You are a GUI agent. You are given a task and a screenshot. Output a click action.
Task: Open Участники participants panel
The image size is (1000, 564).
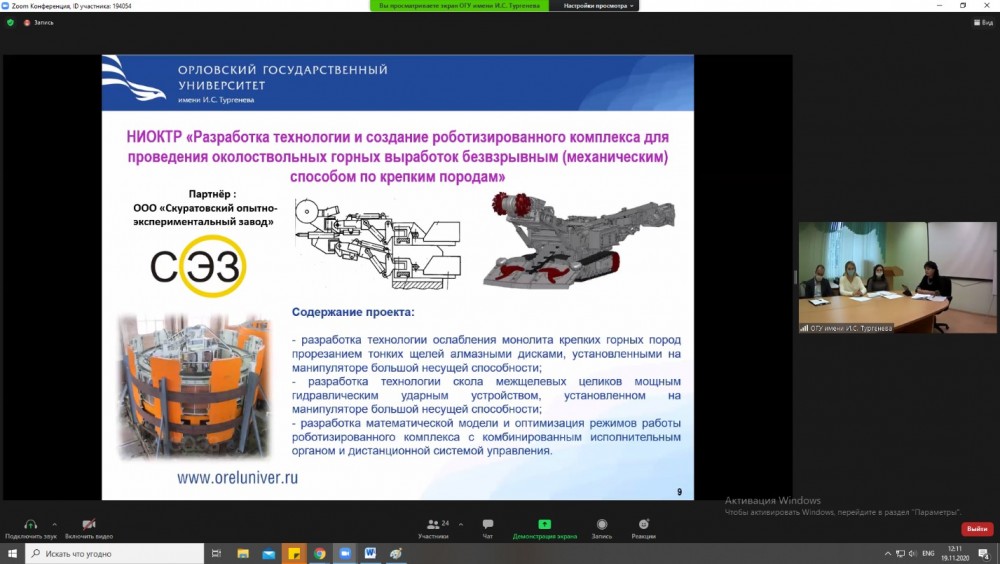pyautogui.click(x=433, y=525)
